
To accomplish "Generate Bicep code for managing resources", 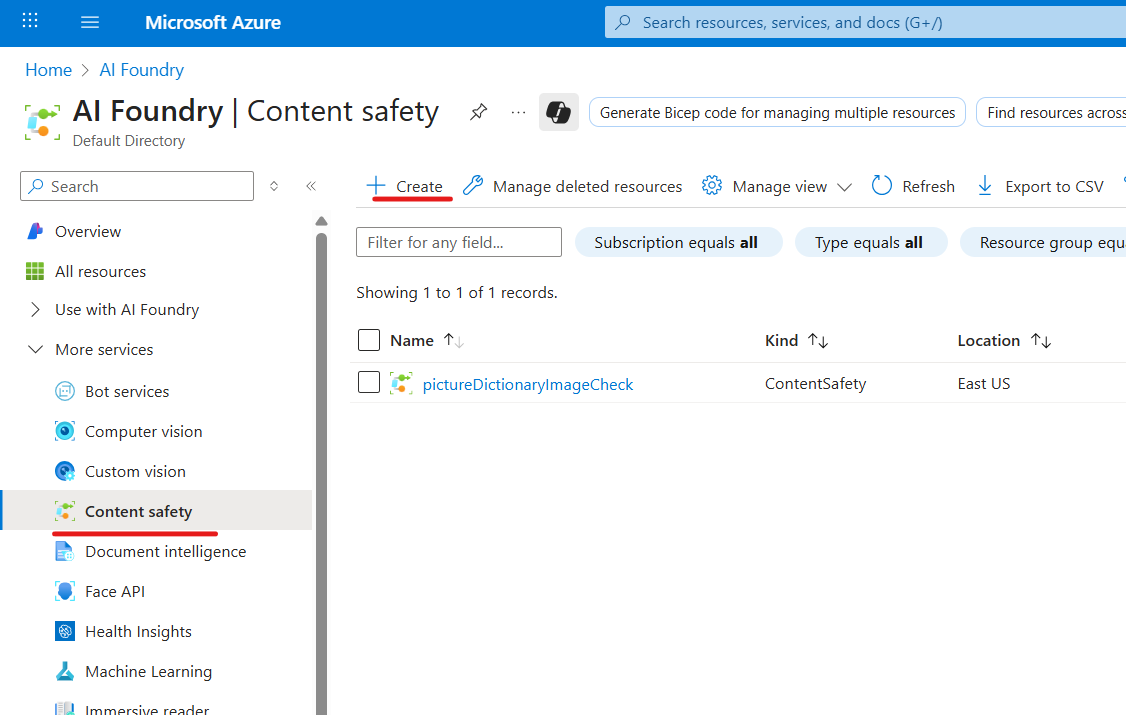I will [777, 113].
